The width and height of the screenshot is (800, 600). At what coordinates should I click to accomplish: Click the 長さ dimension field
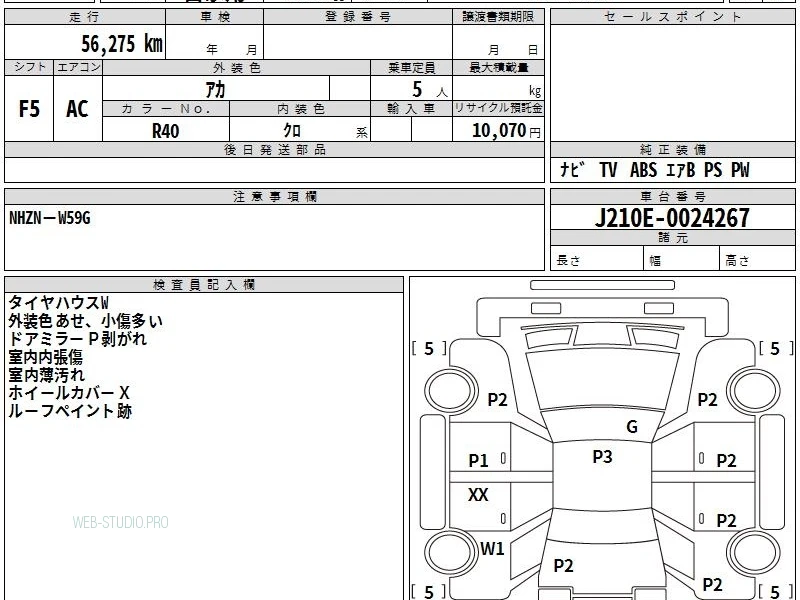click(596, 258)
